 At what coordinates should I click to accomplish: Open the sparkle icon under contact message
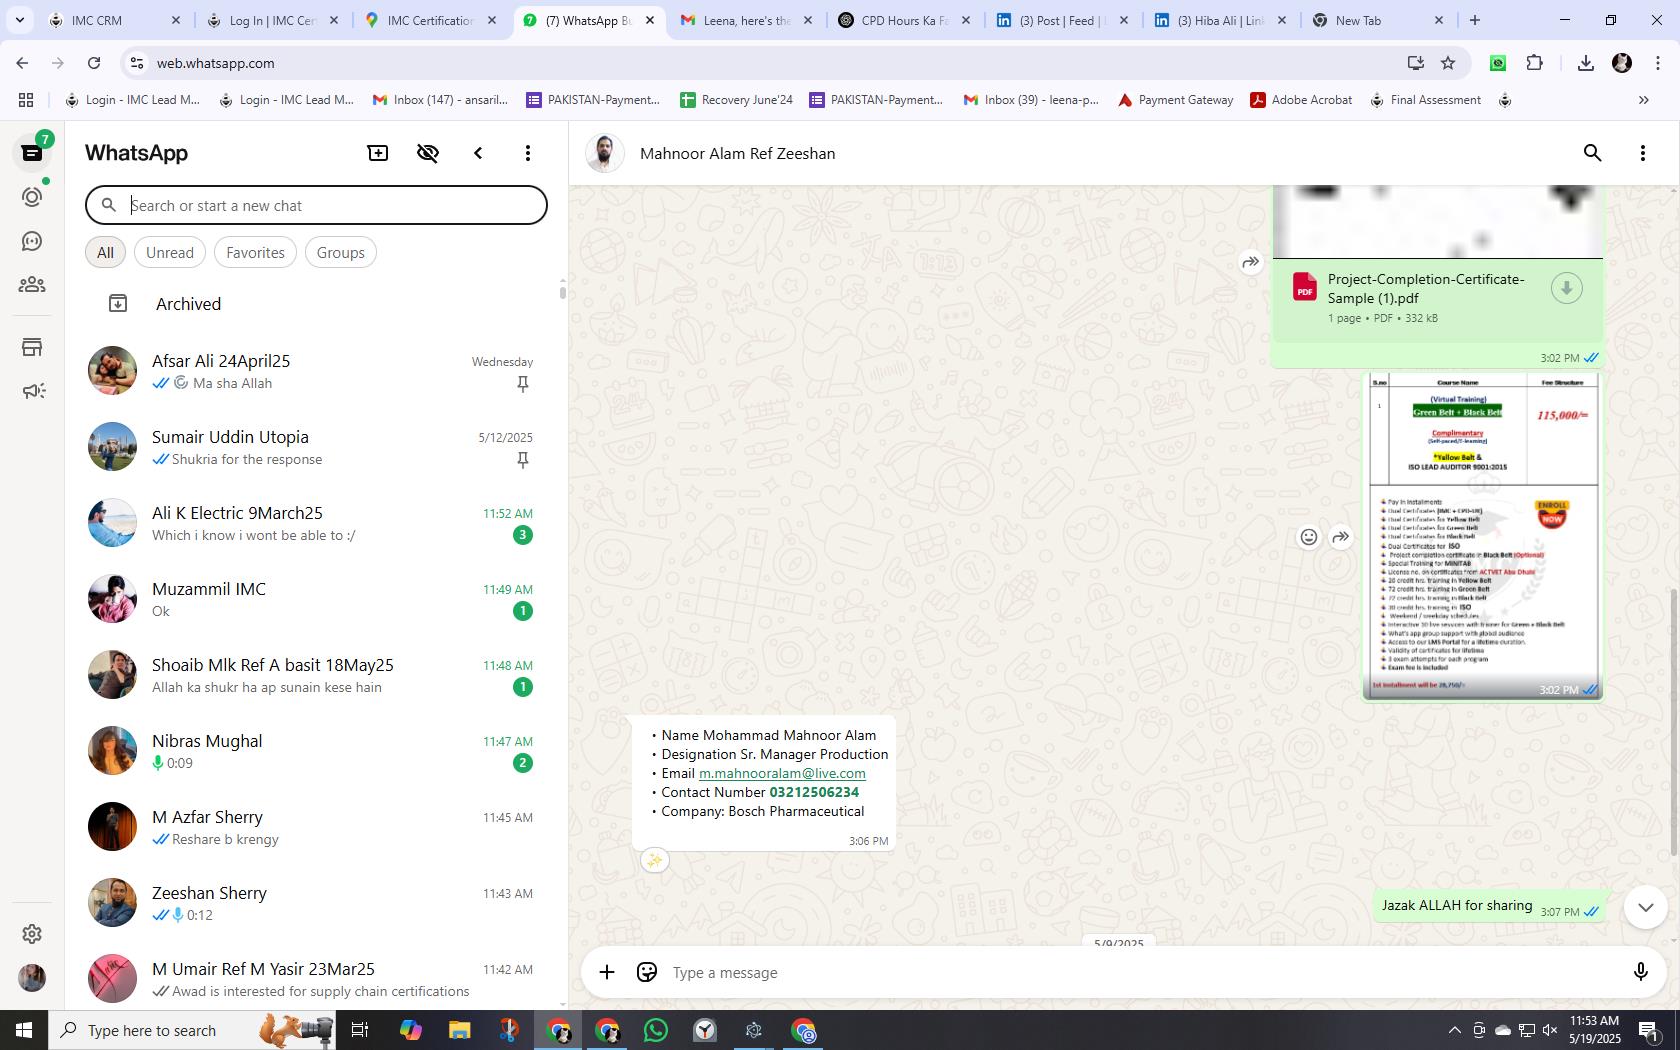[654, 860]
